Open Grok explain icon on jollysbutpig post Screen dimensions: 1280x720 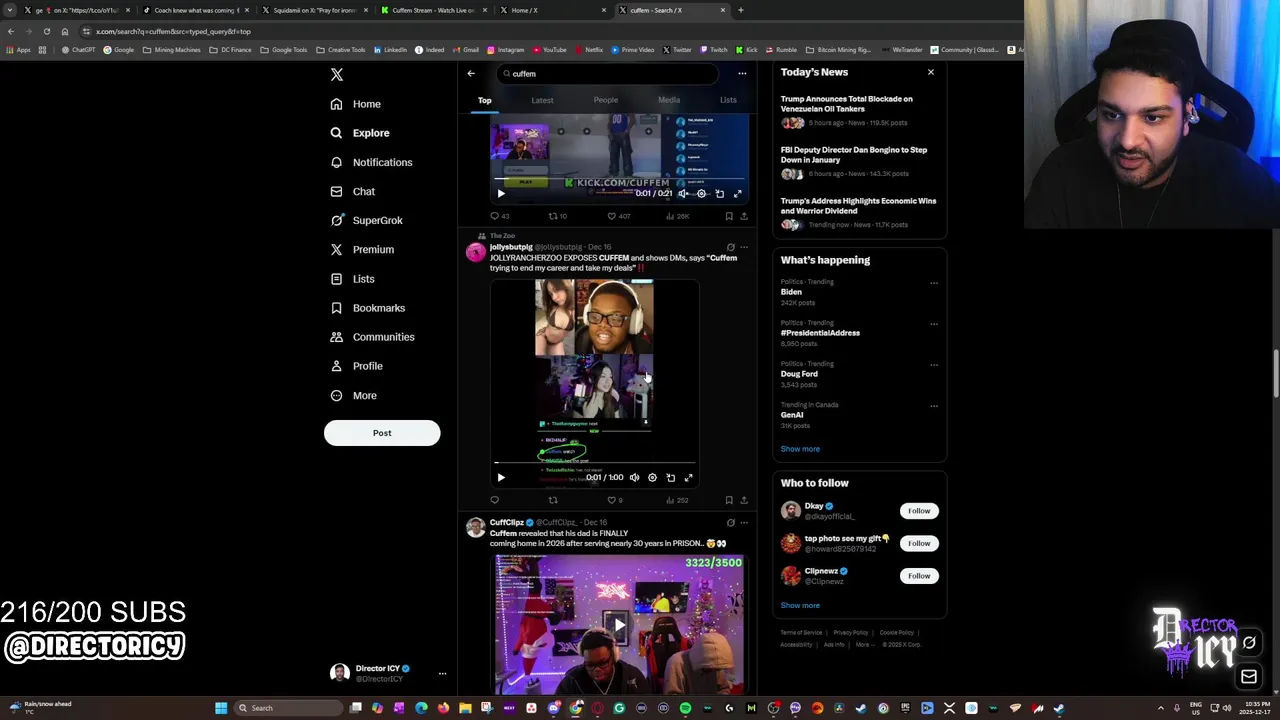730,247
